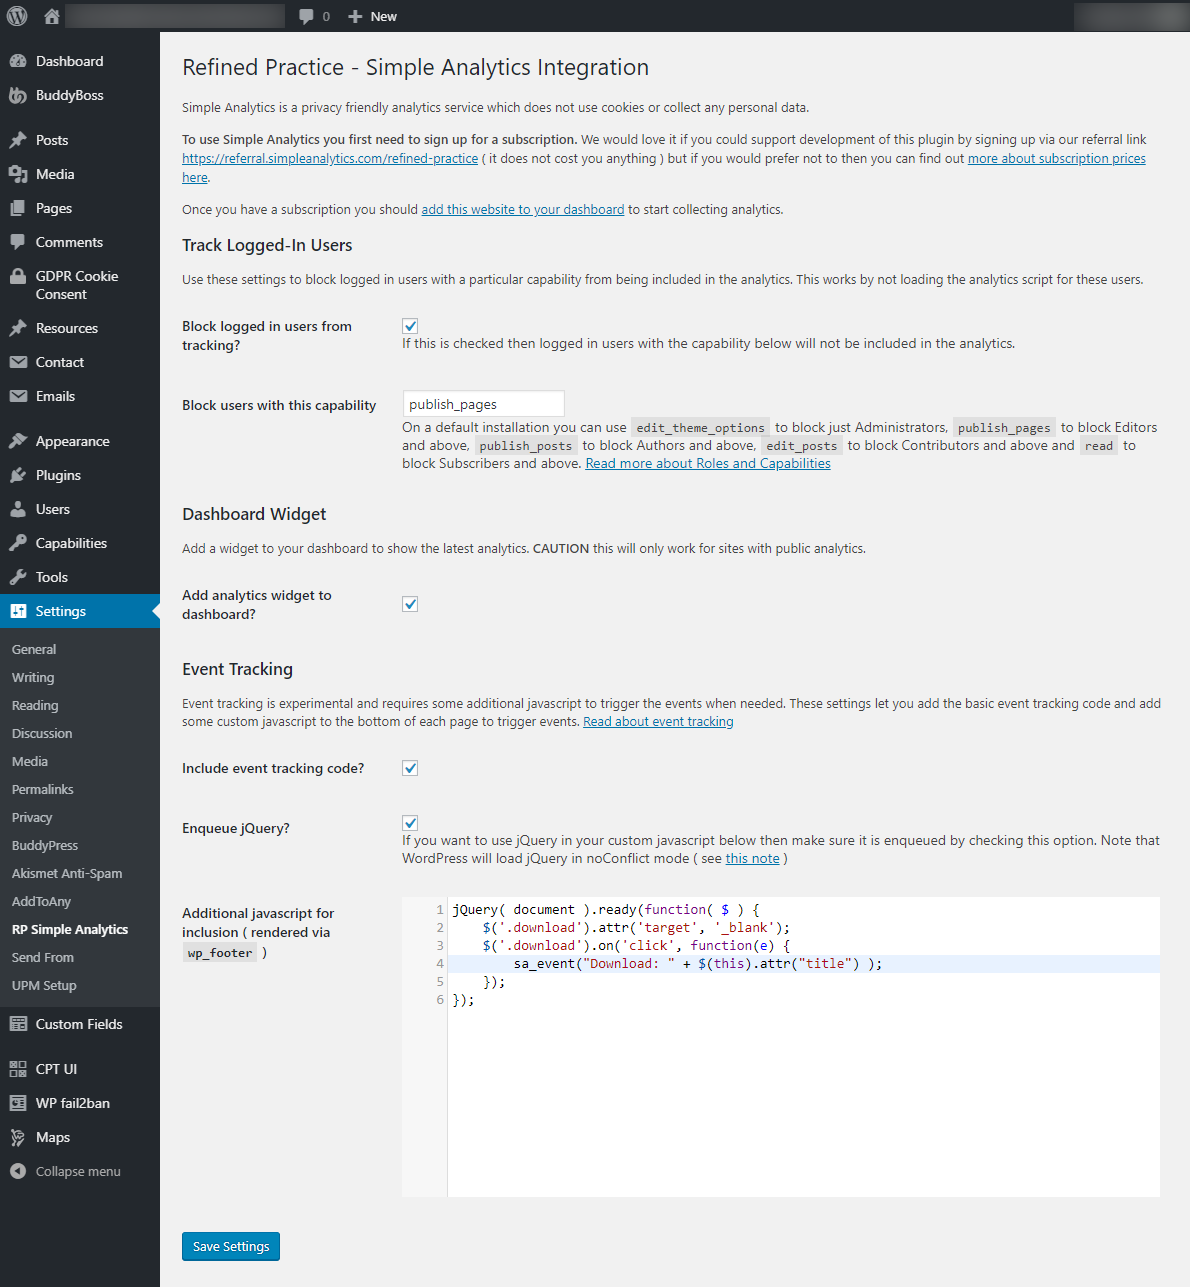The image size is (1190, 1287).
Task: Open the Discussion settings submenu
Action: click(x=42, y=733)
